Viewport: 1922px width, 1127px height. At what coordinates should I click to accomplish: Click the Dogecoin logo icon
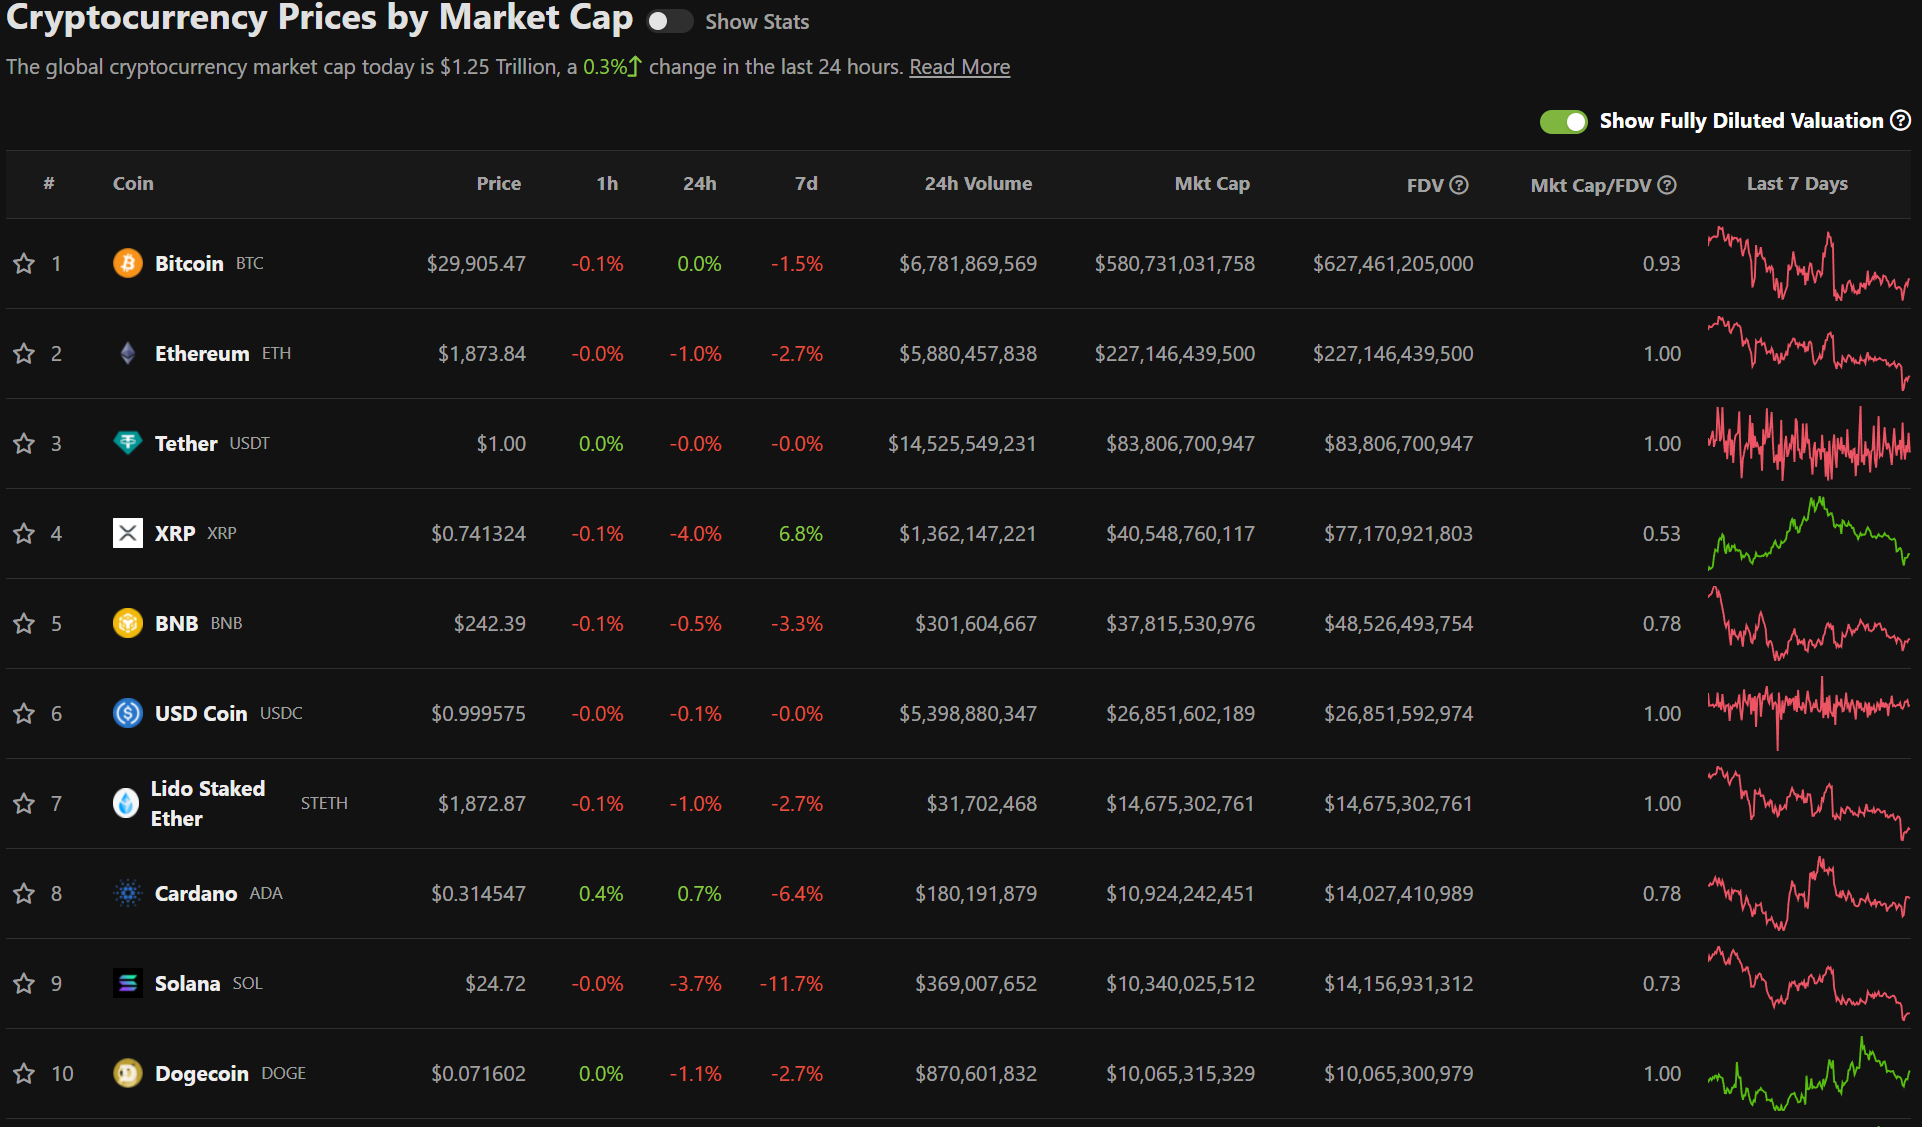pyautogui.click(x=127, y=1073)
